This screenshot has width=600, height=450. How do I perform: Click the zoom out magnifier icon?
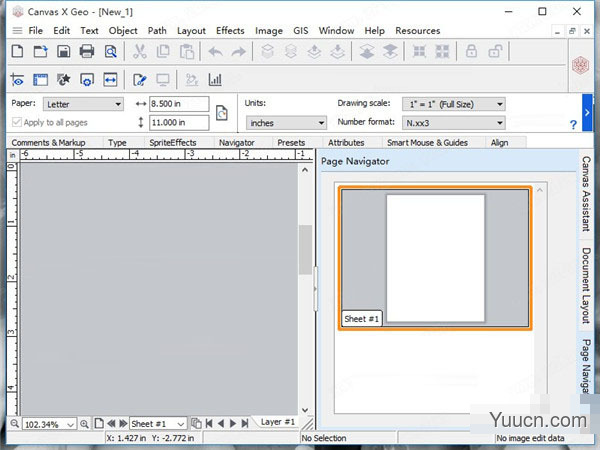click(x=15, y=424)
